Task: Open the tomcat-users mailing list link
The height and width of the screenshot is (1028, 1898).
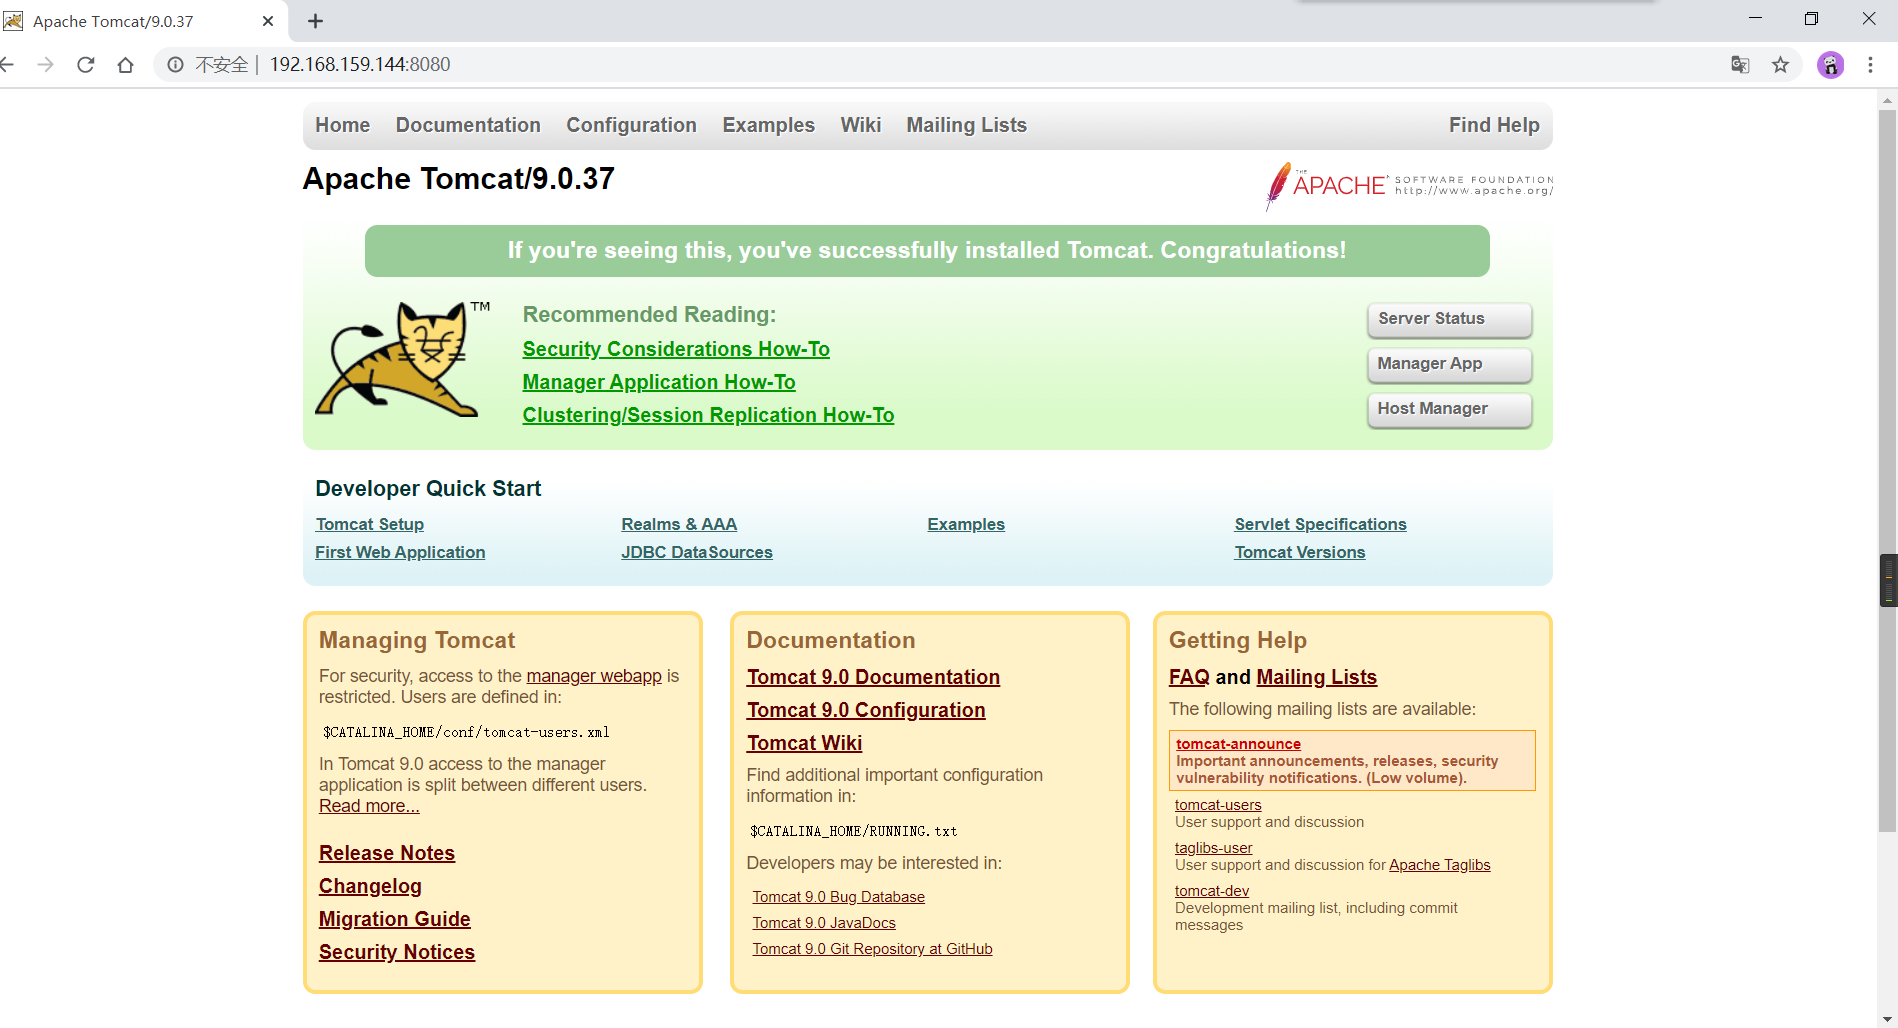Action: tap(1218, 805)
